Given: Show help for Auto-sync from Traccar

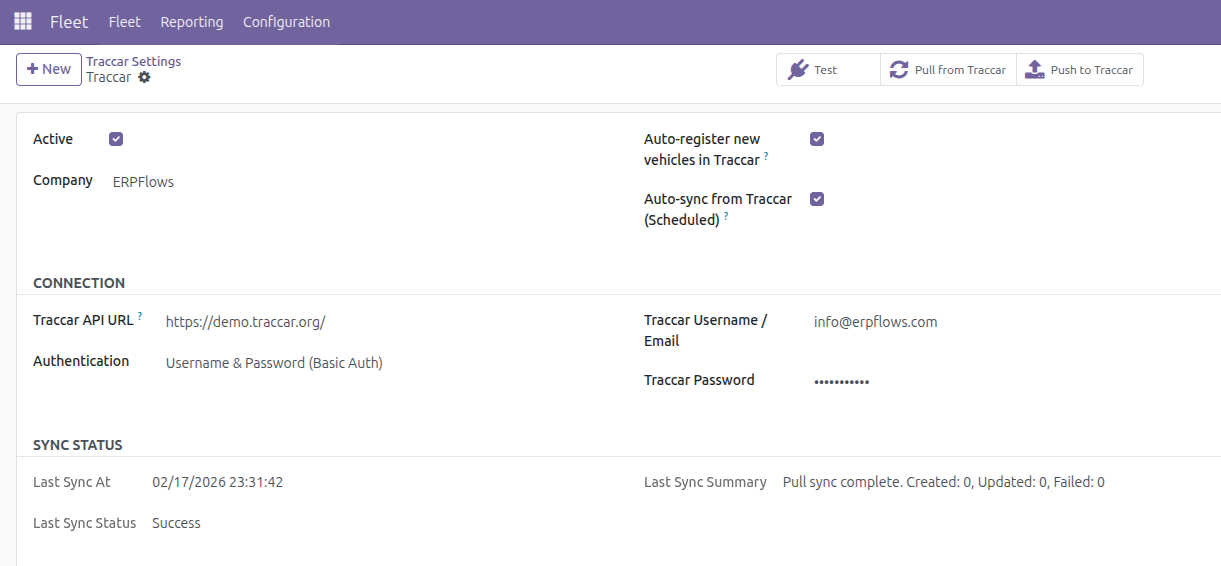Looking at the screenshot, I should (726, 216).
